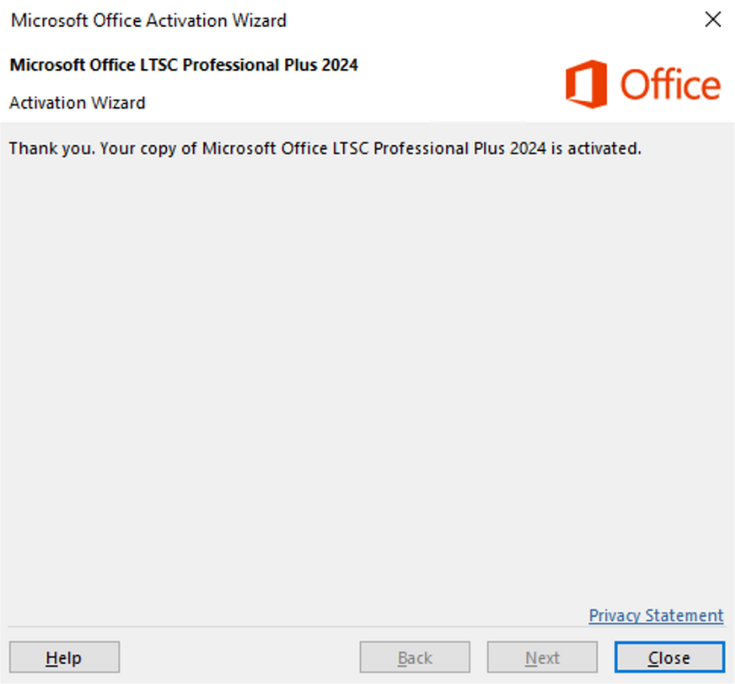735x684 pixels.
Task: Close the wizard with the title bar X
Action: point(713,20)
